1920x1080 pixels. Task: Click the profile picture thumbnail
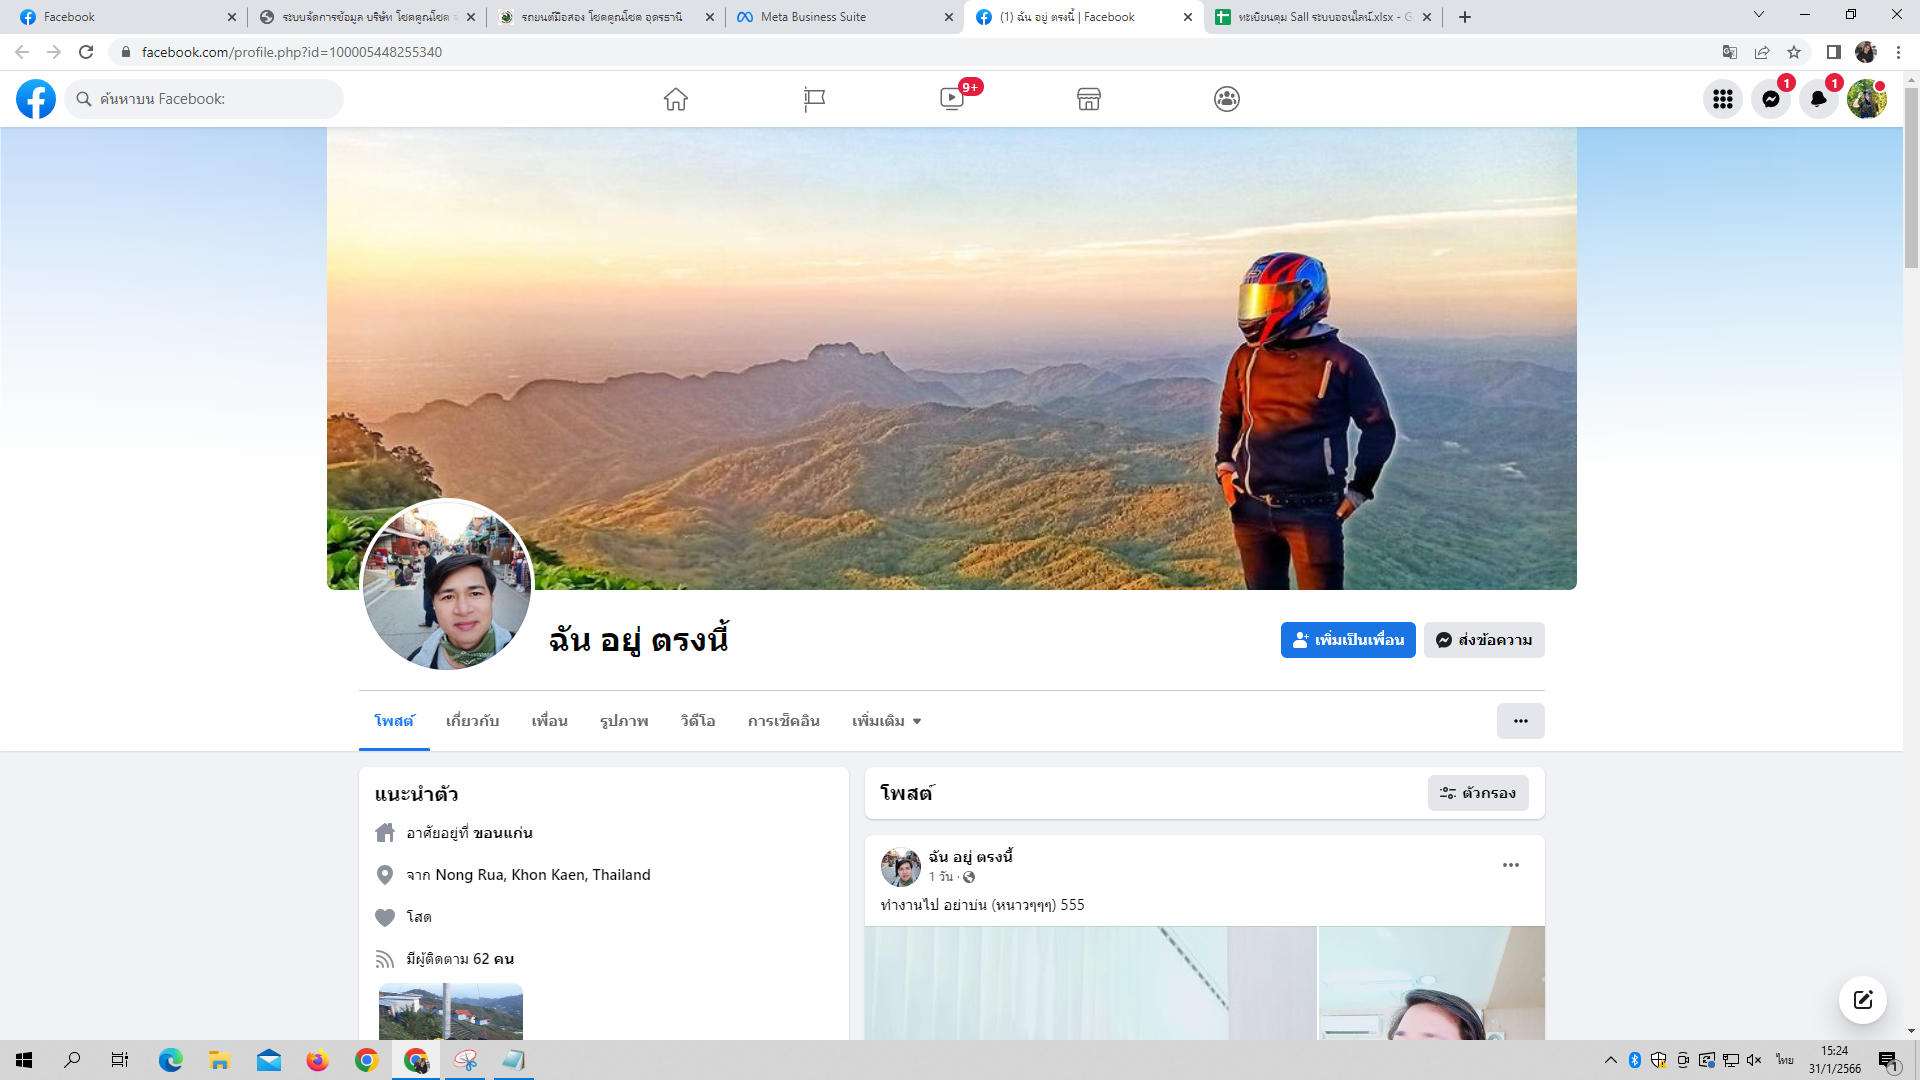click(447, 586)
